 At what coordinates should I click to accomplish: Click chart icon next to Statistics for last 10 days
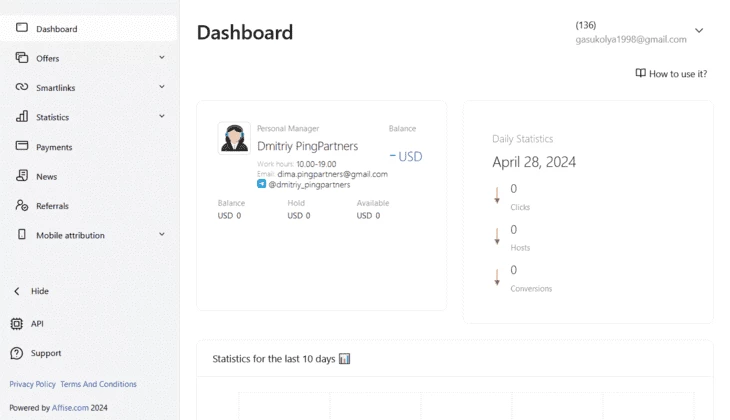[345, 359]
